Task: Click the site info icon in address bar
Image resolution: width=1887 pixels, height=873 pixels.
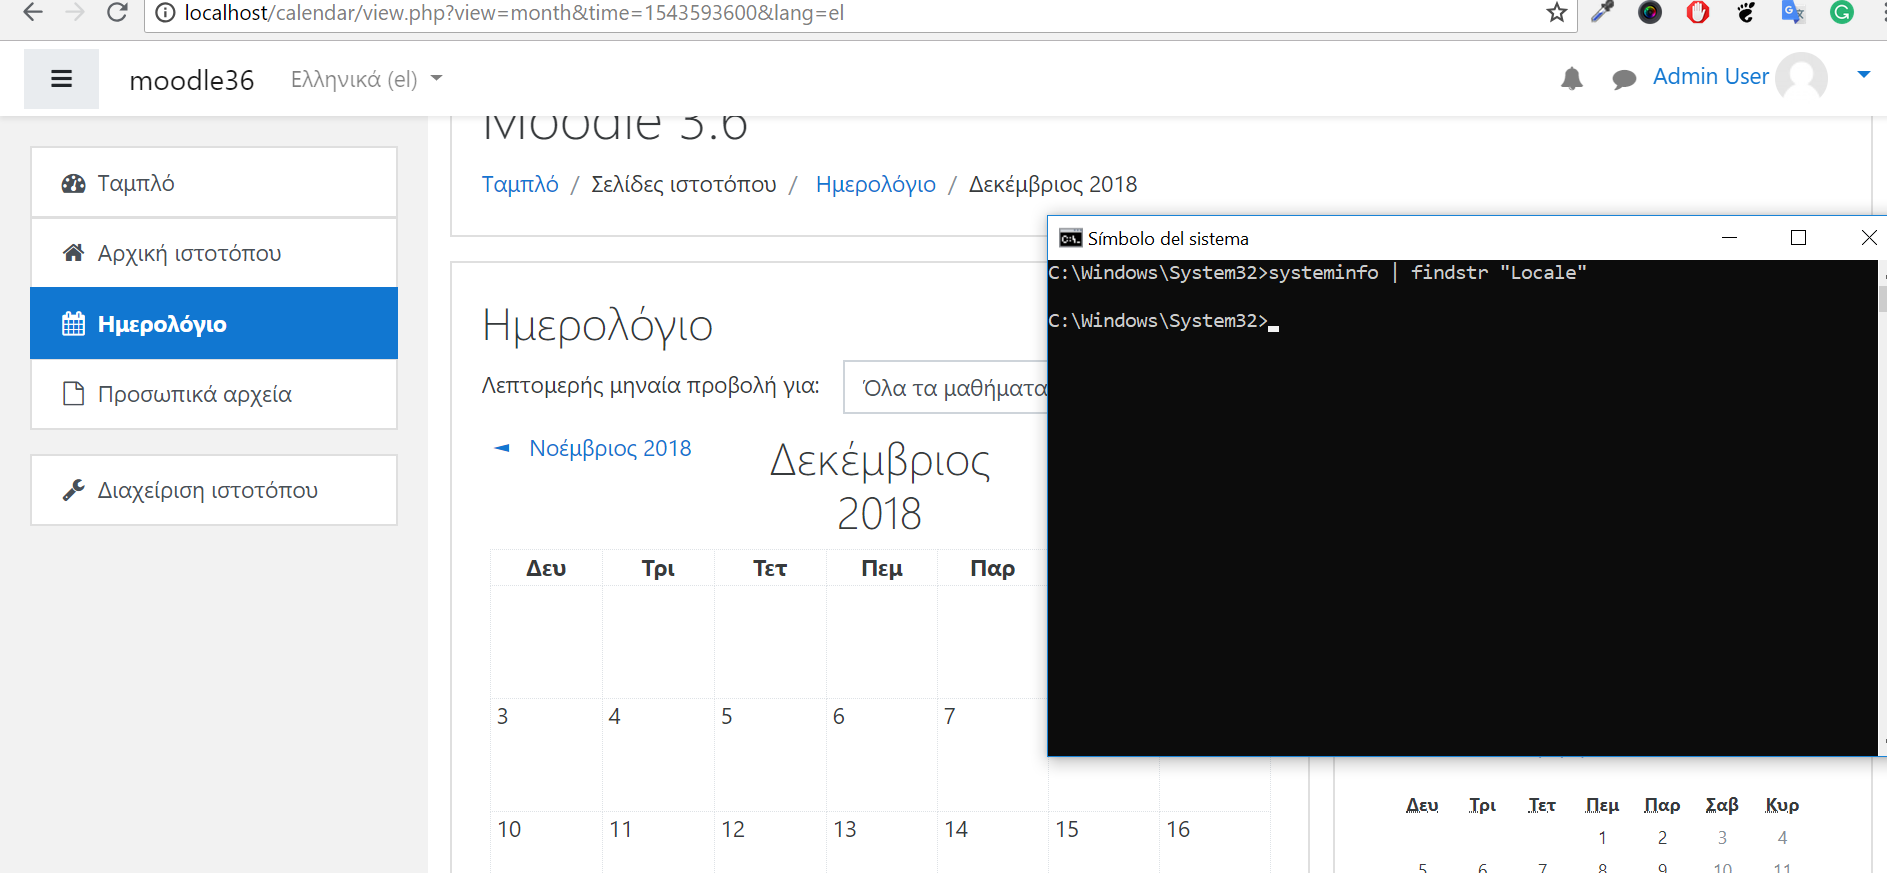Action: tap(165, 13)
